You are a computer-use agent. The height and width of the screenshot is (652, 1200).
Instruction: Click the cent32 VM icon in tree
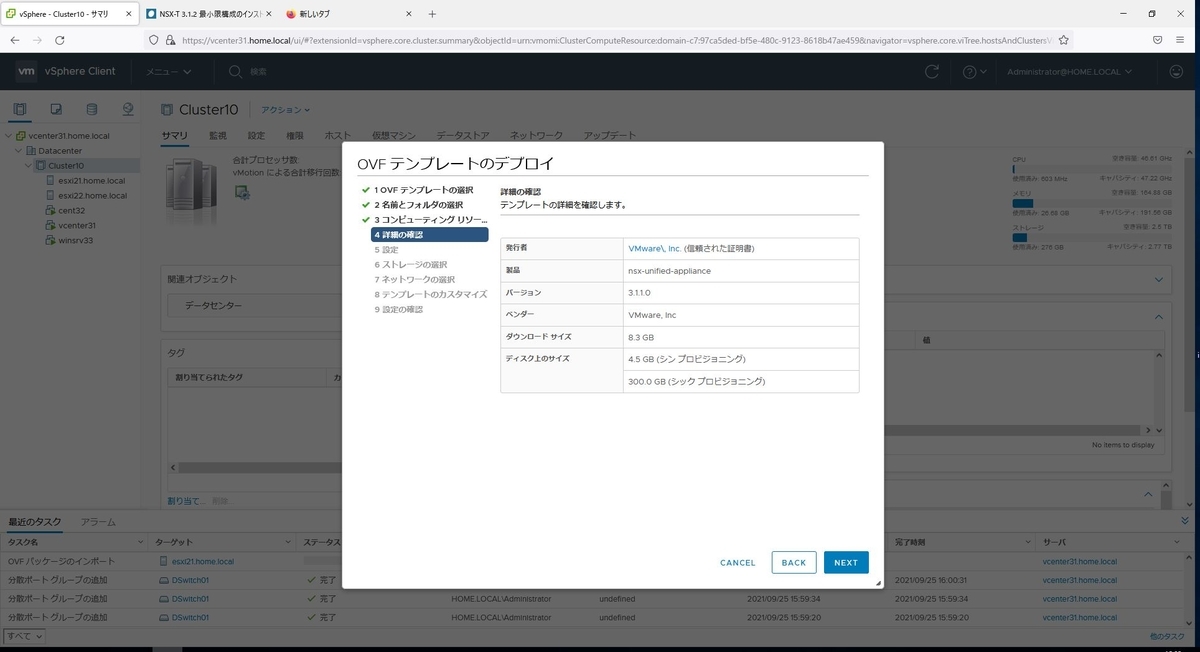(50, 211)
